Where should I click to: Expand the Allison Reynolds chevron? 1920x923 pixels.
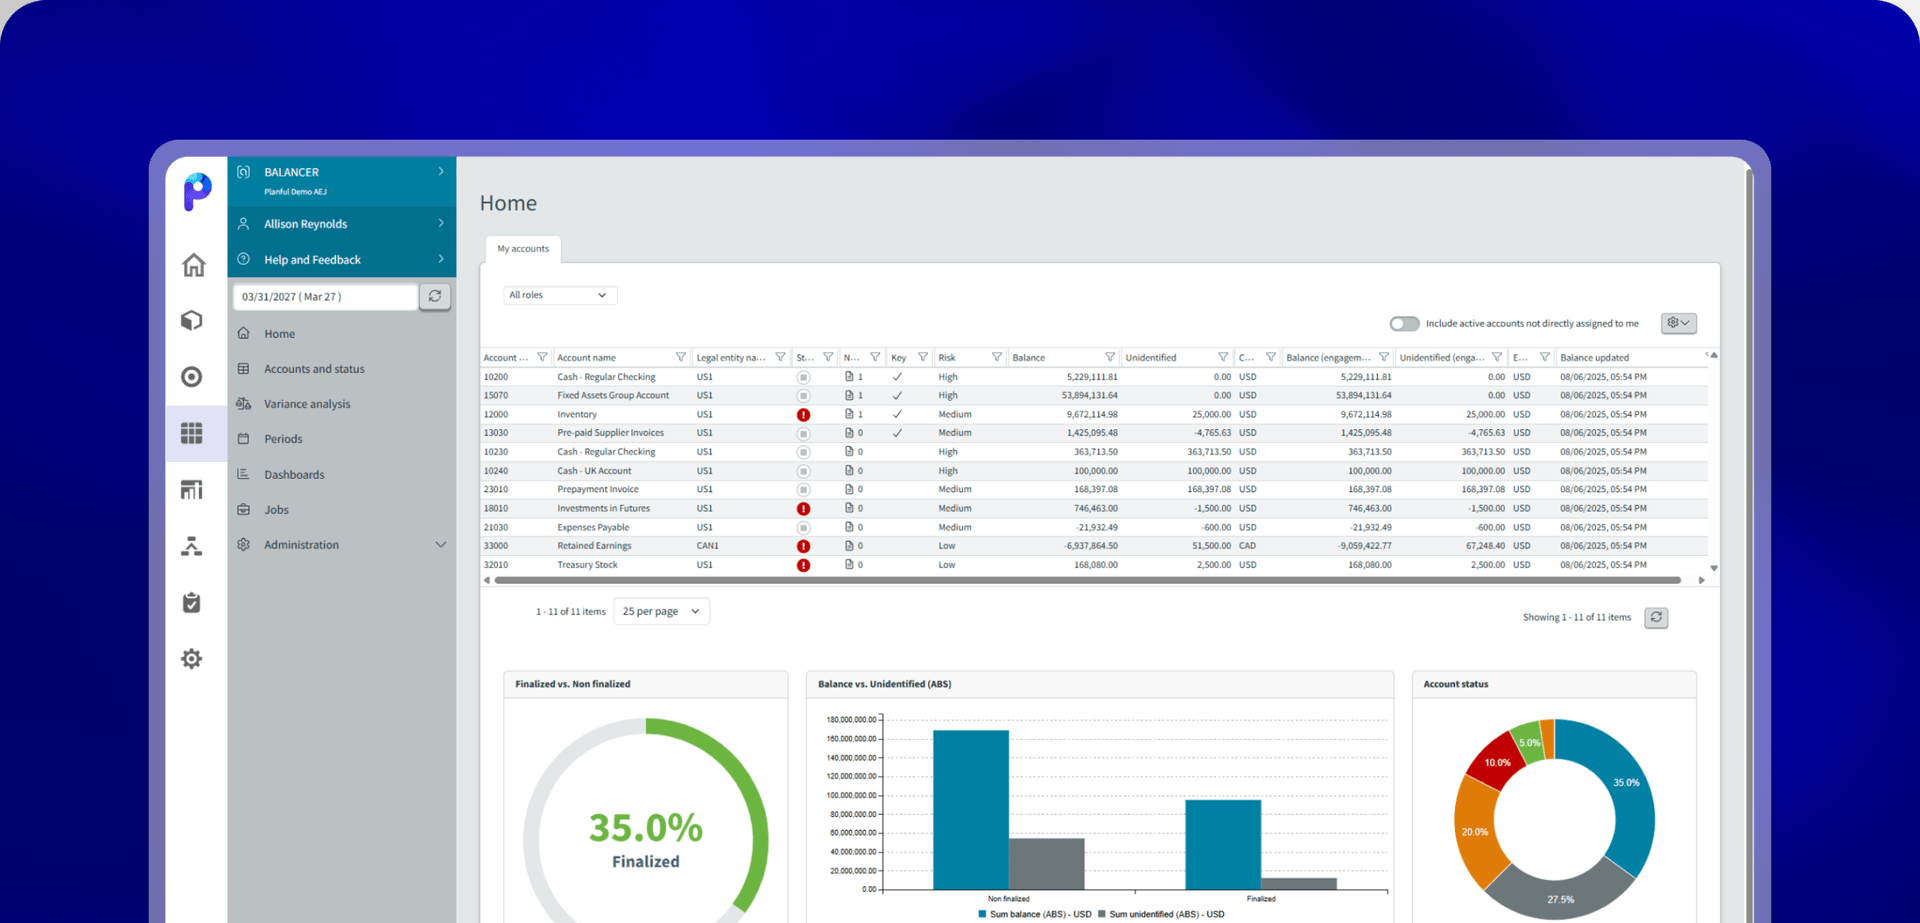click(x=441, y=224)
